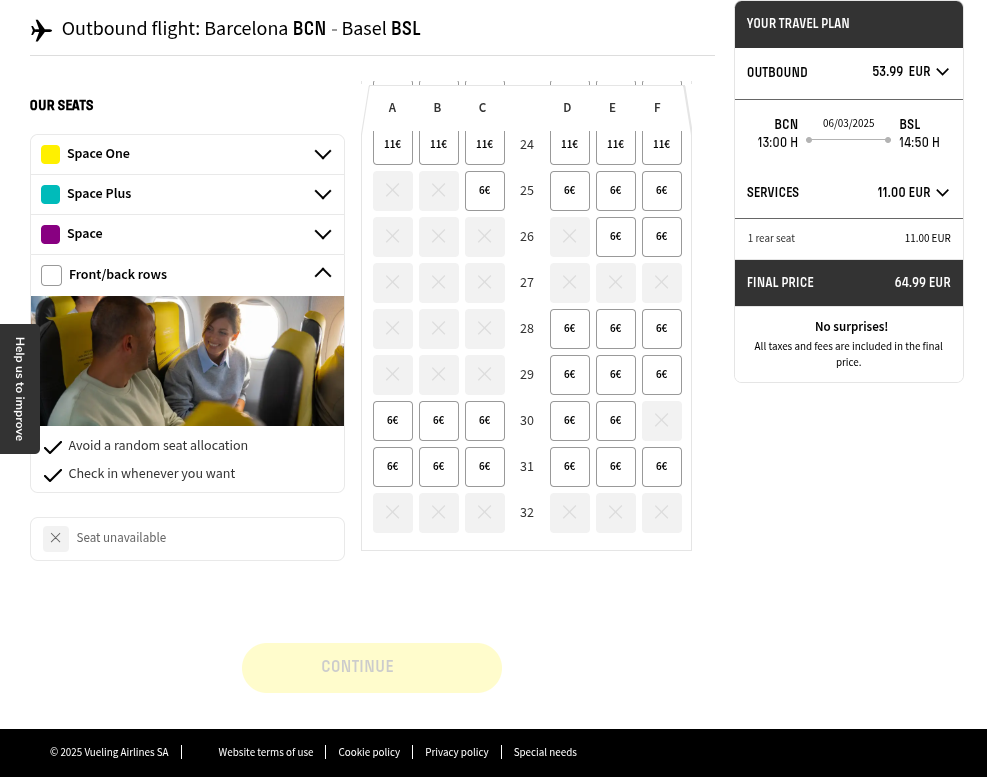
Task: Click unavailable X seat 27A
Action: [x=393, y=283]
